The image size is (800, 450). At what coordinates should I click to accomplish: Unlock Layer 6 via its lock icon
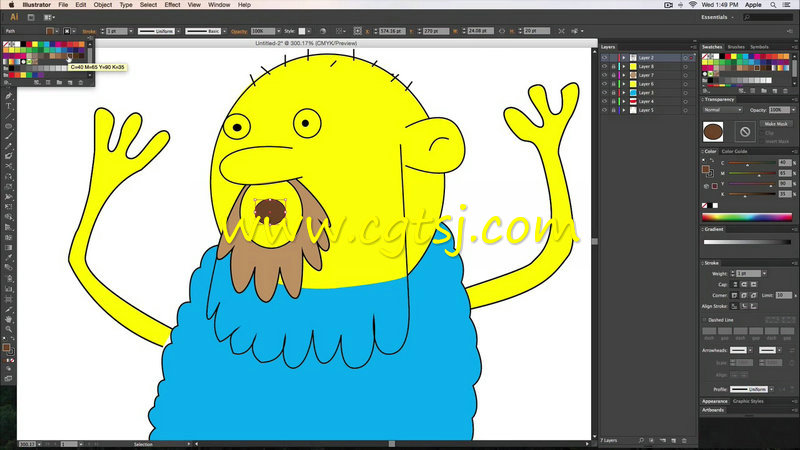point(613,84)
